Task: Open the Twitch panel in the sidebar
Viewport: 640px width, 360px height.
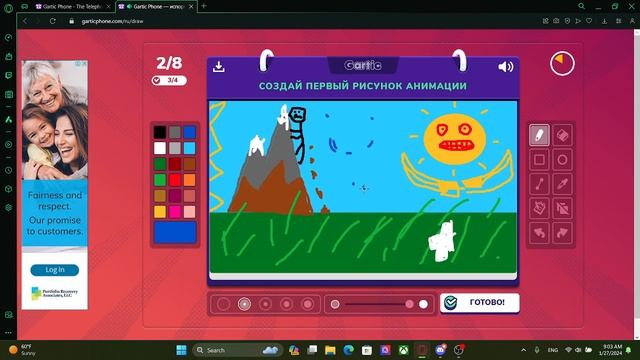Action: (9, 76)
